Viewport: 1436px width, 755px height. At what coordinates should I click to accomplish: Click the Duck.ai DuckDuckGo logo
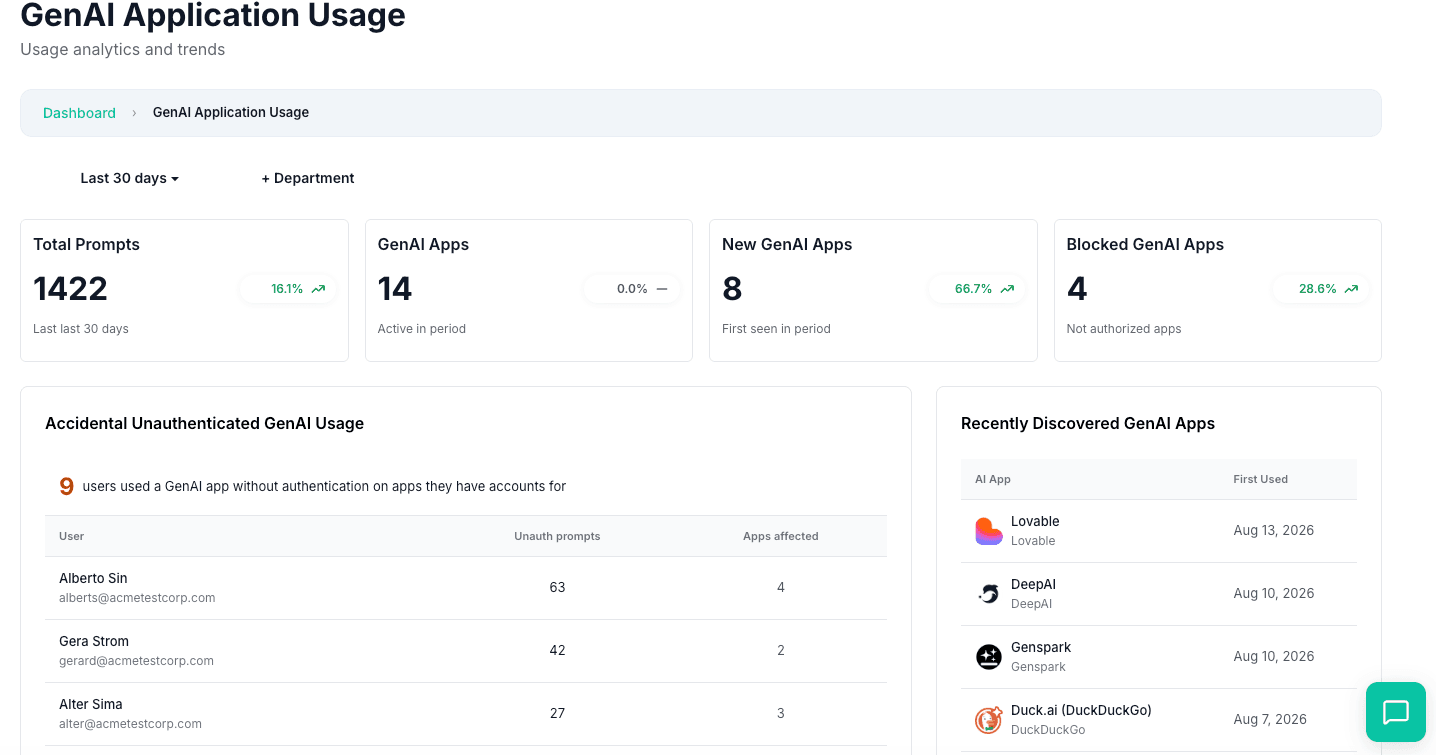pos(988,720)
